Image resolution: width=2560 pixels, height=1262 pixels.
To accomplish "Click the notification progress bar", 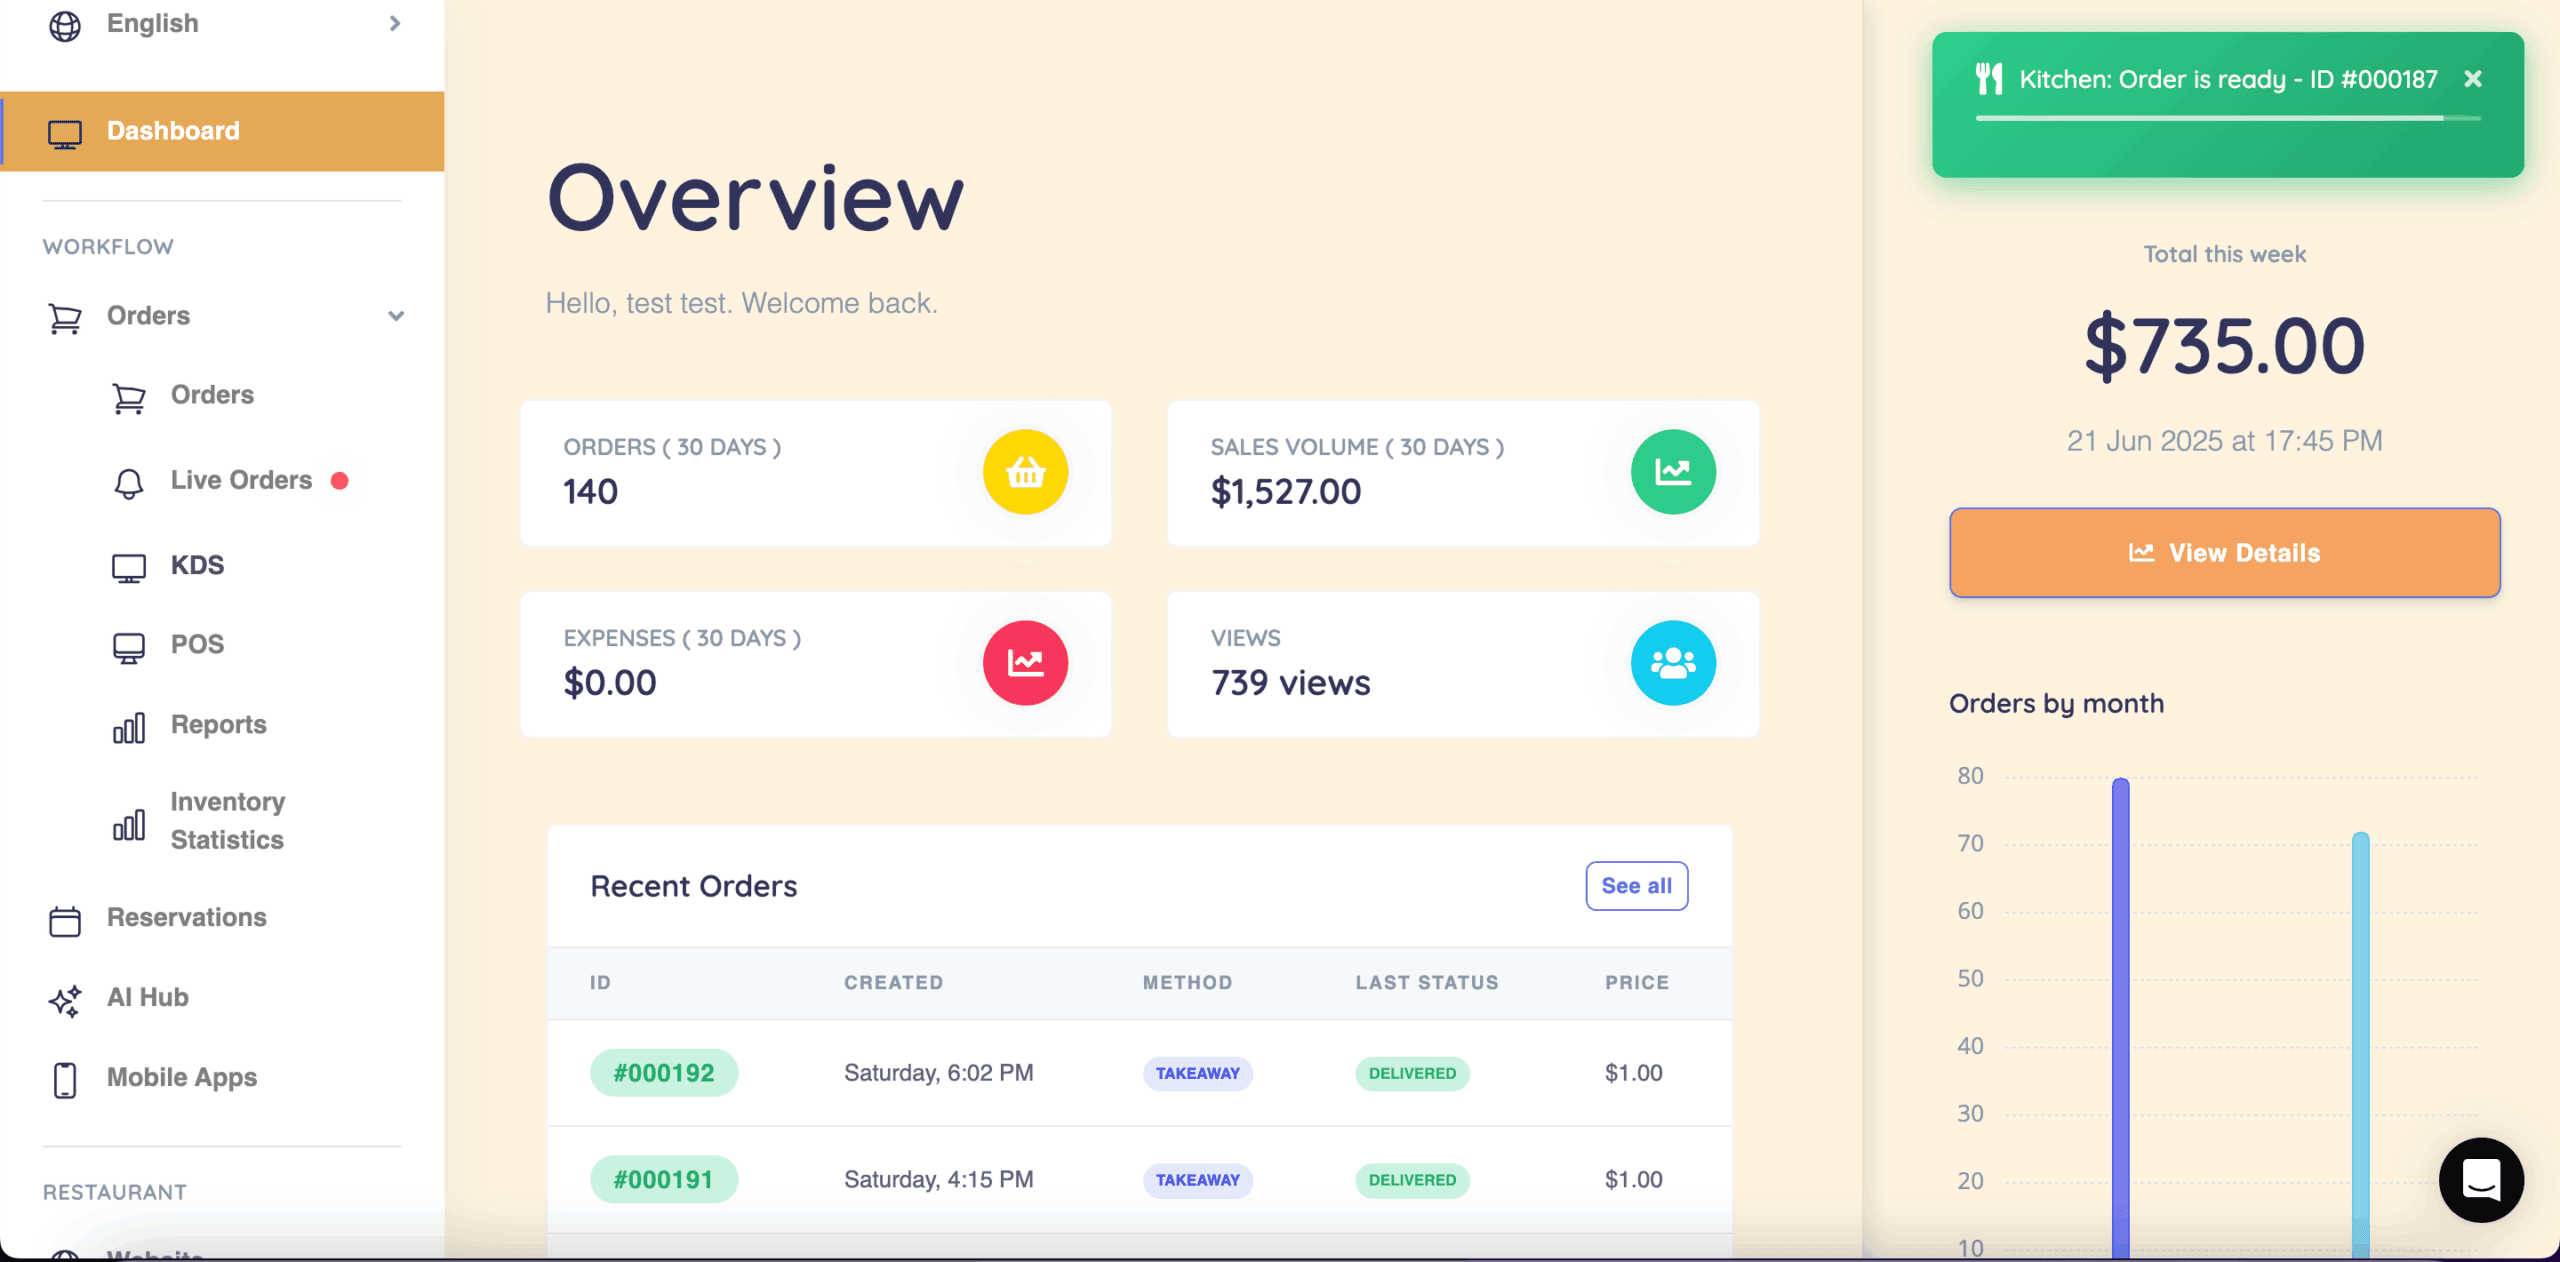I will tap(2228, 118).
